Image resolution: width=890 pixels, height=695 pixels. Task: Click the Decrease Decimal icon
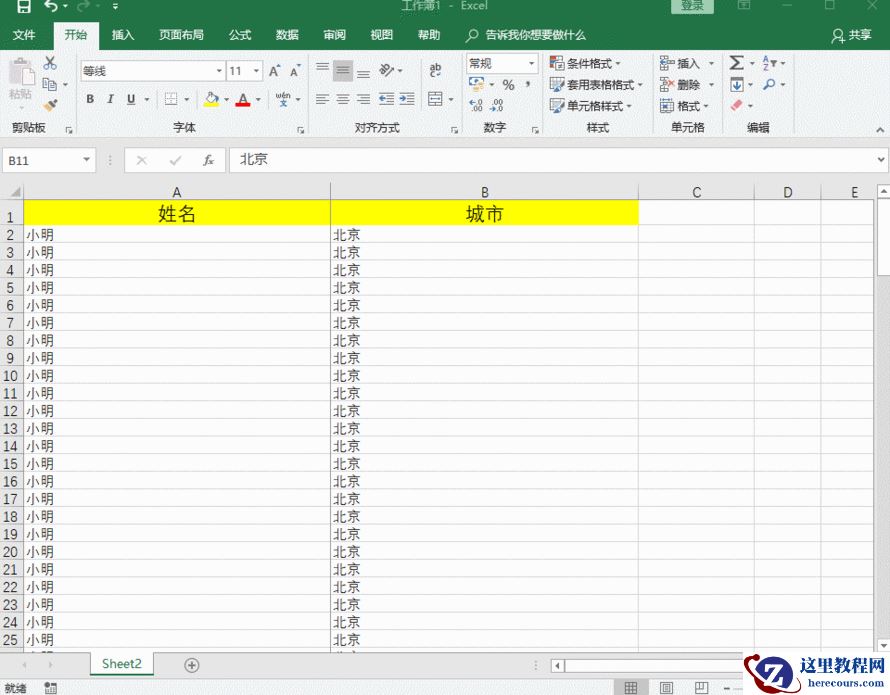[497, 105]
